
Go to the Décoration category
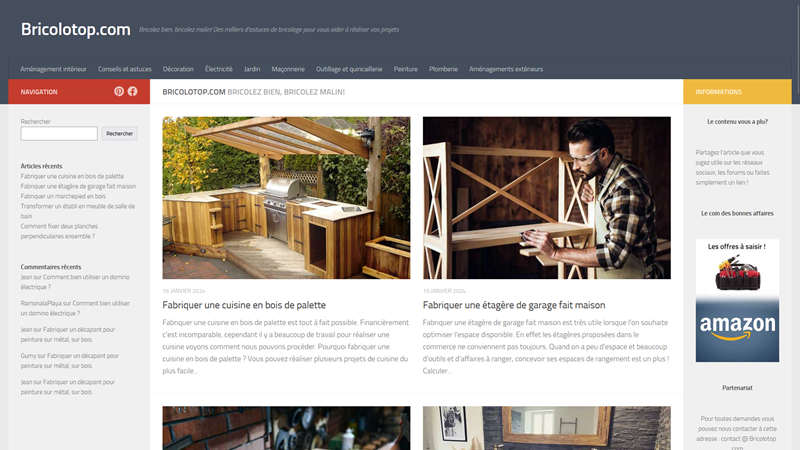(x=178, y=69)
